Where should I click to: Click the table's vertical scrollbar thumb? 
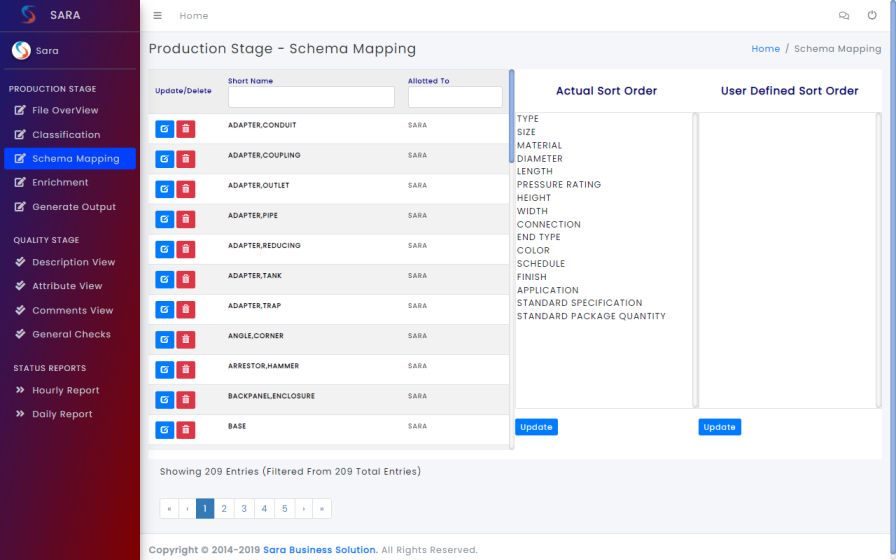click(511, 116)
